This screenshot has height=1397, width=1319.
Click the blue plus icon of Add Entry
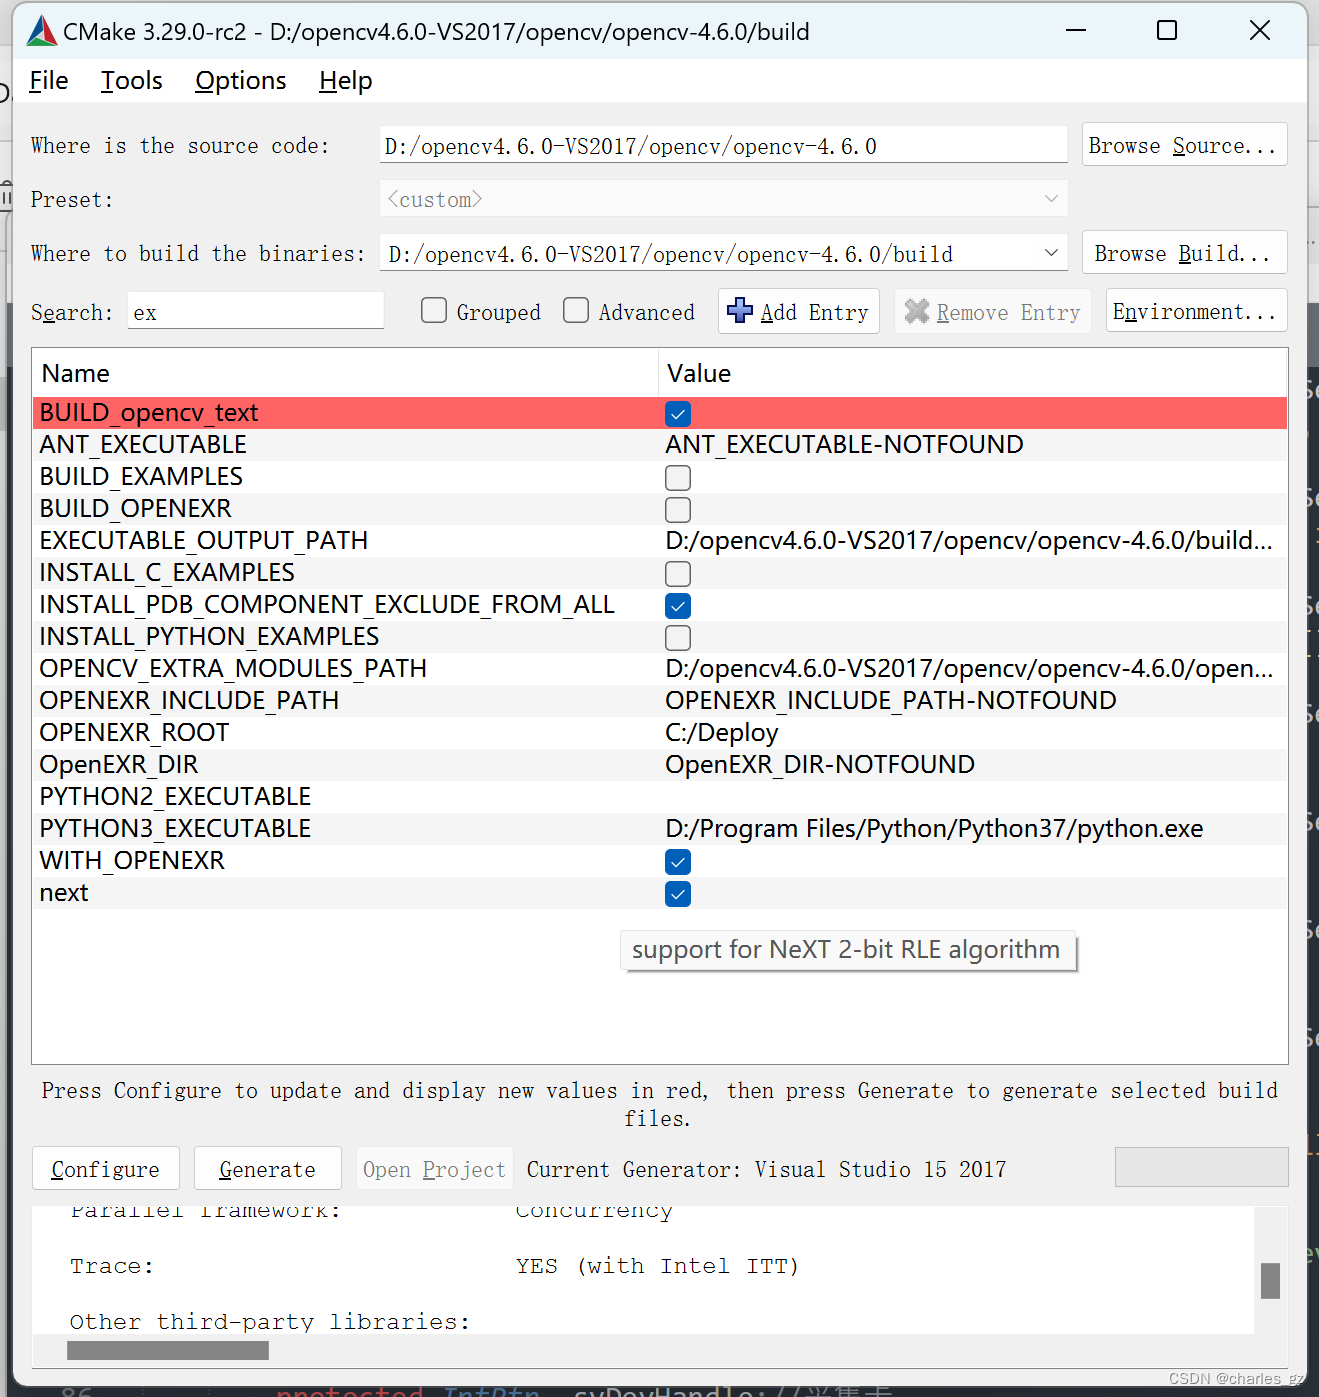click(740, 311)
